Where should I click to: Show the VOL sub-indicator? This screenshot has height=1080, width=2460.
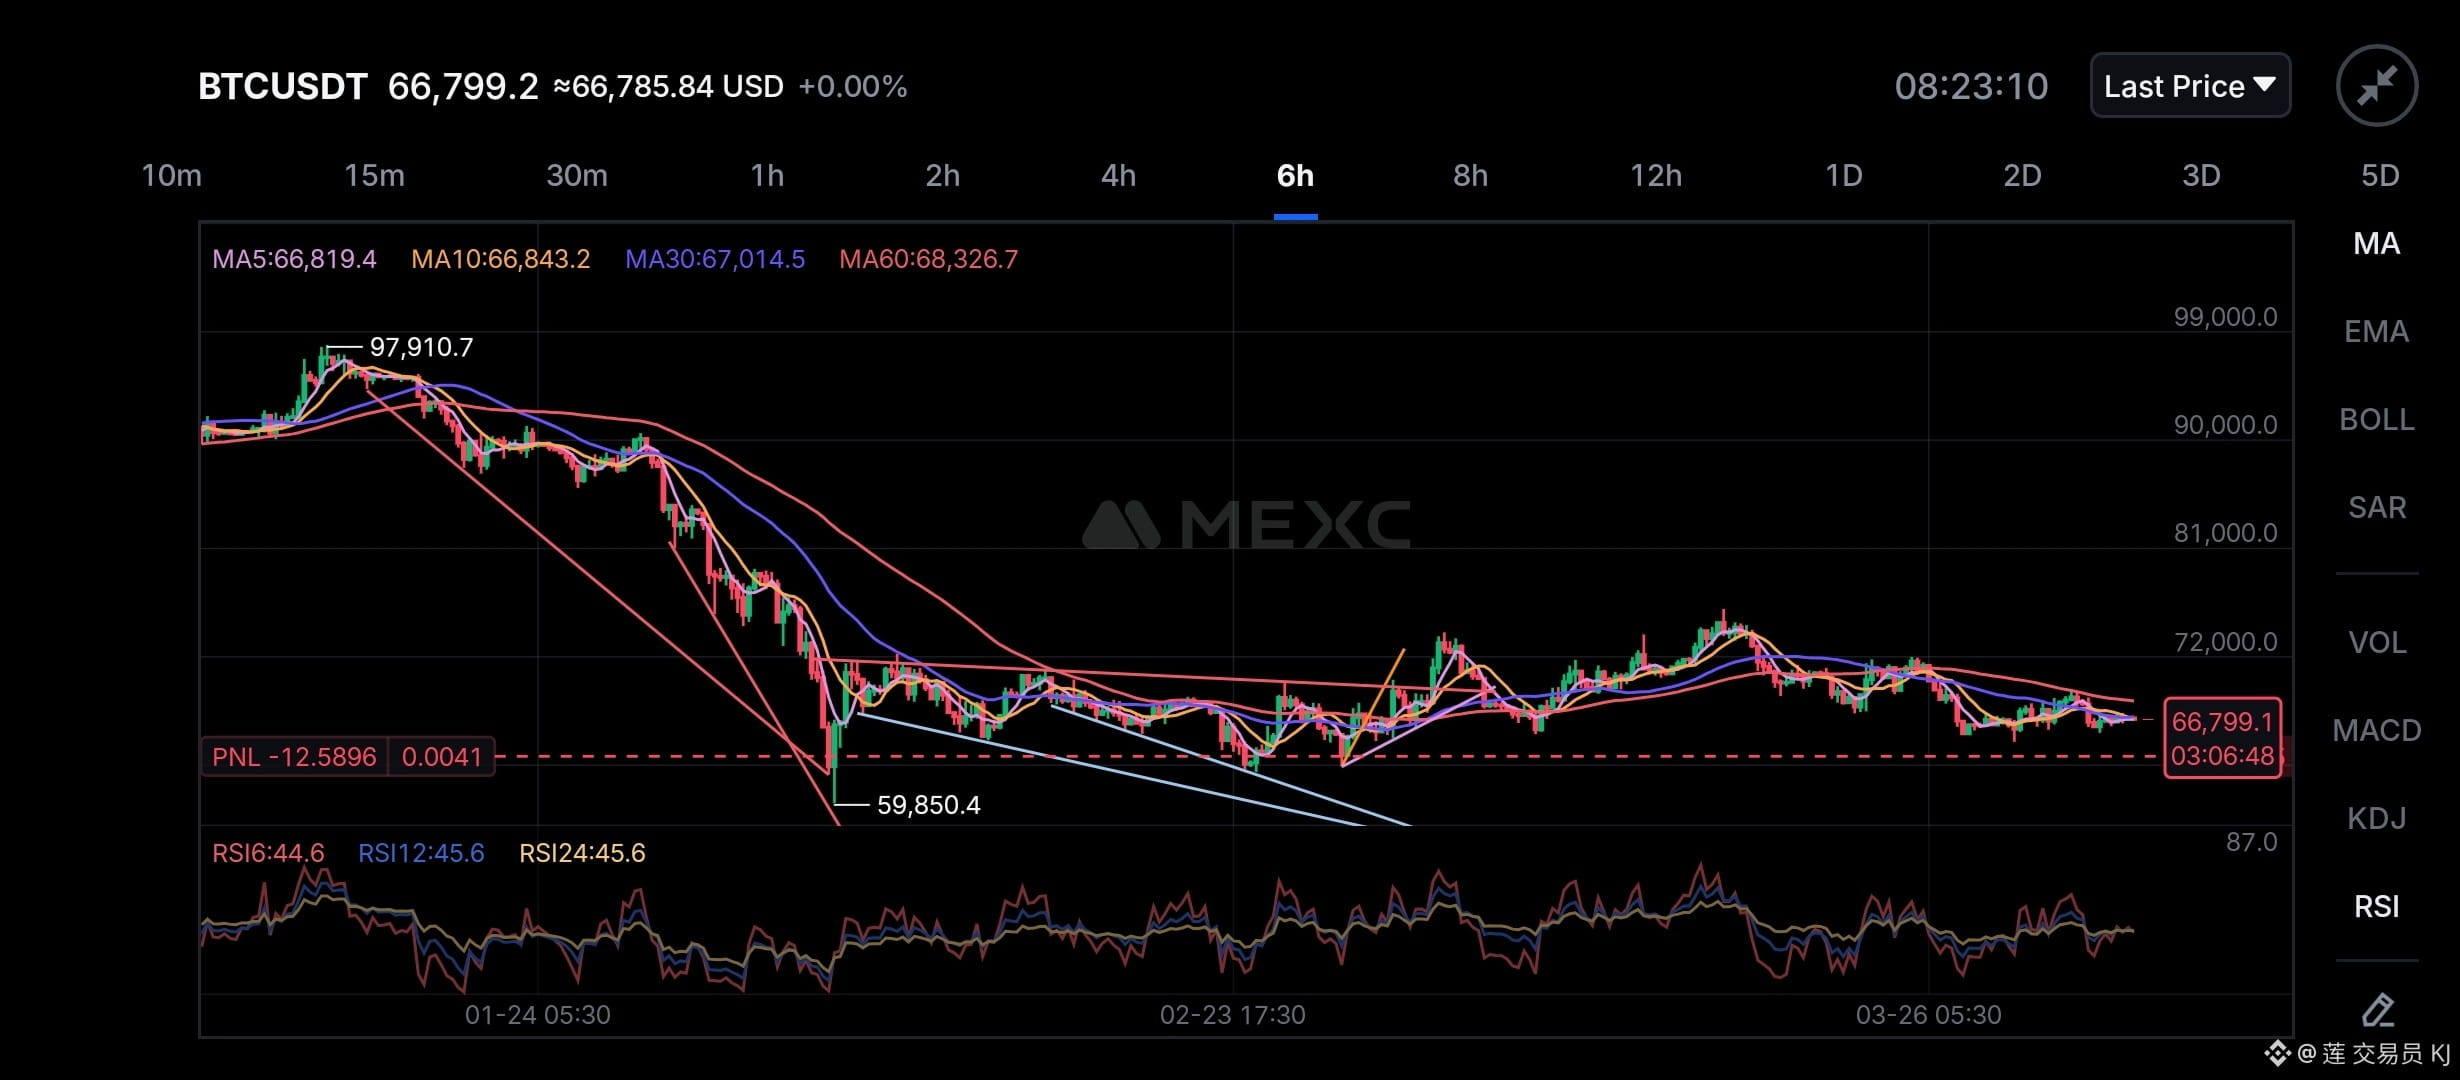click(2377, 642)
